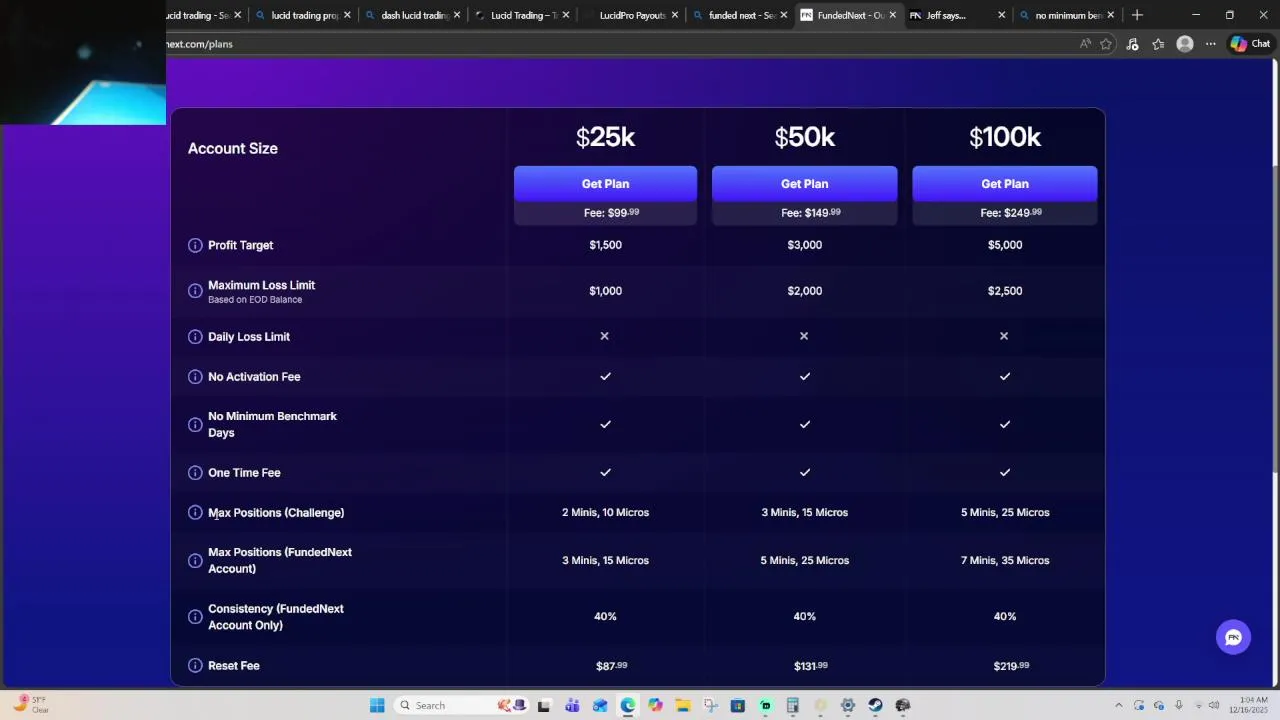Open info icon for Max Positions (Challenge)
Screen dimensions: 1280x720
click(x=195, y=513)
